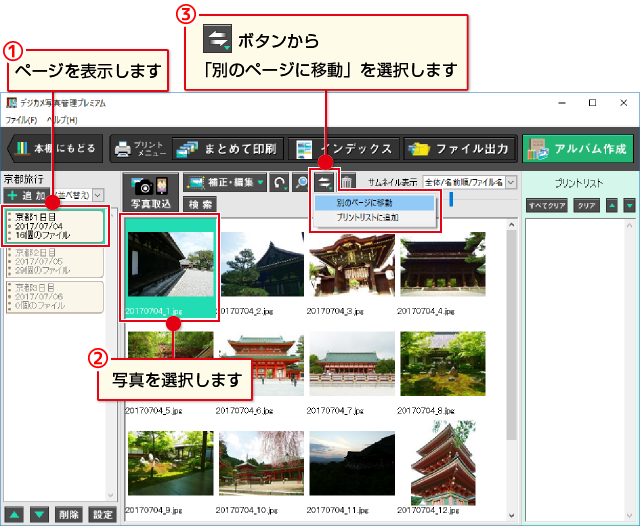Minimize the application window
The image size is (640, 528).
(x=562, y=103)
